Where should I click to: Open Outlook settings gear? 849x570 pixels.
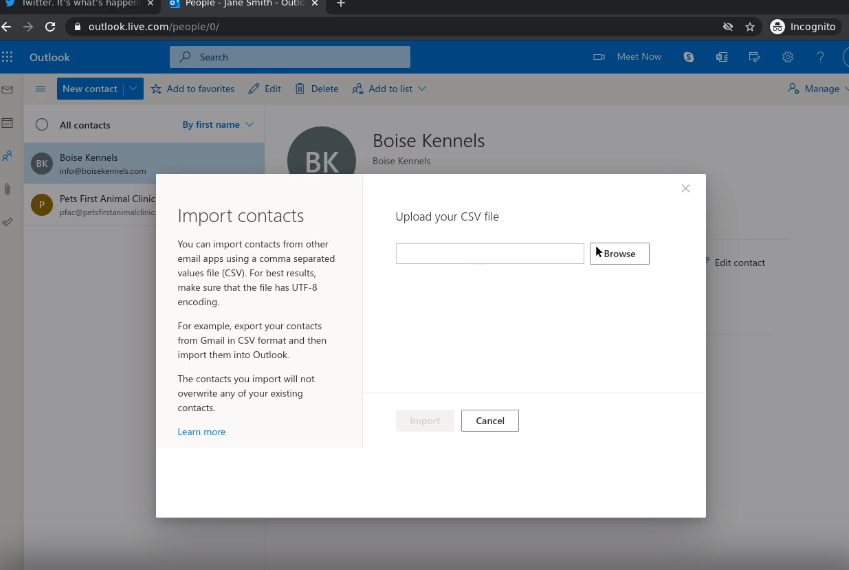point(788,57)
